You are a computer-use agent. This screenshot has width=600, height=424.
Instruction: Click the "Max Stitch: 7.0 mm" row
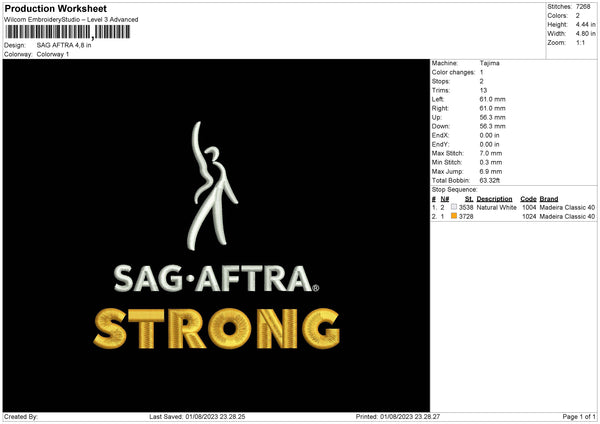467,153
